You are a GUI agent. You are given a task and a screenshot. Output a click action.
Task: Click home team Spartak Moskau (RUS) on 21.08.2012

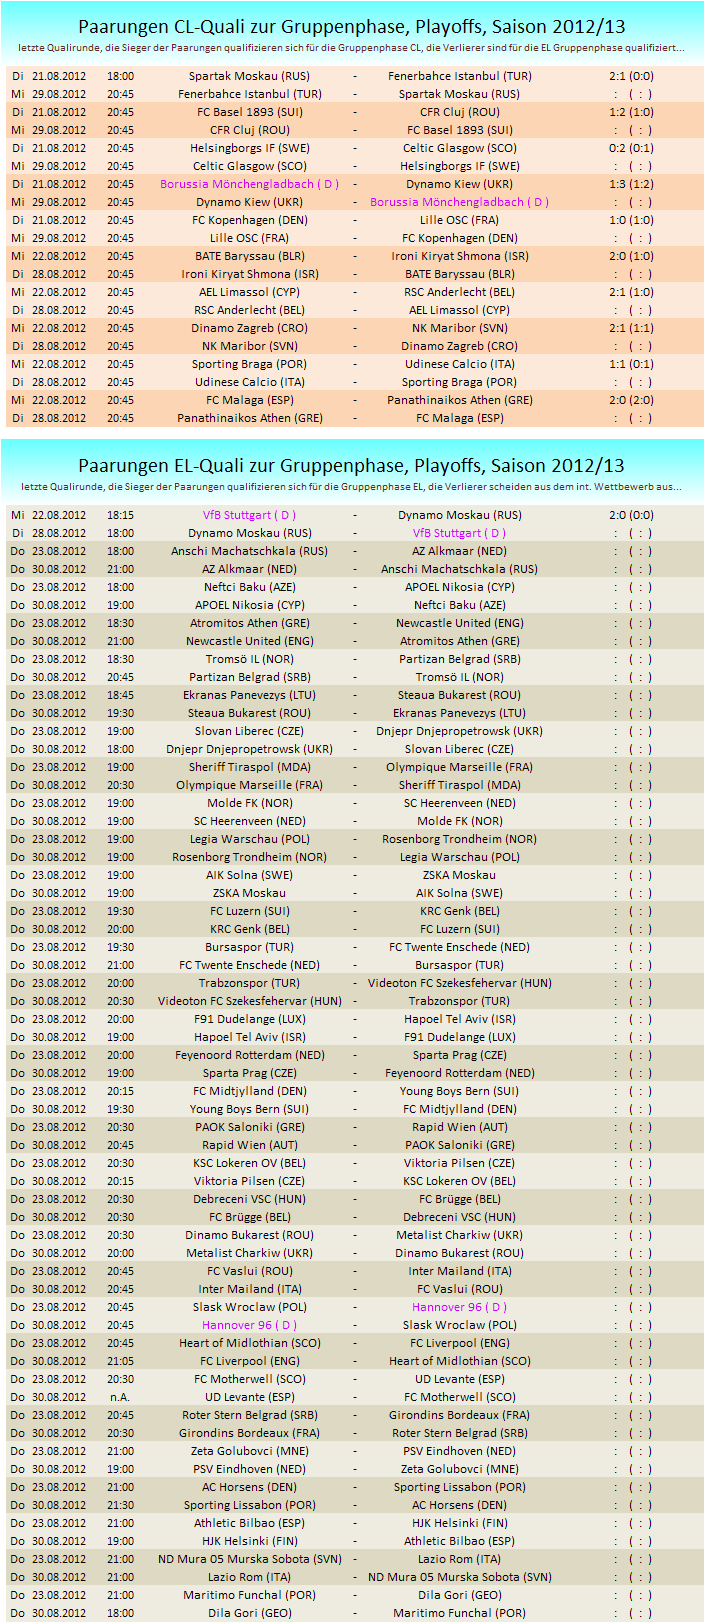tap(249, 76)
